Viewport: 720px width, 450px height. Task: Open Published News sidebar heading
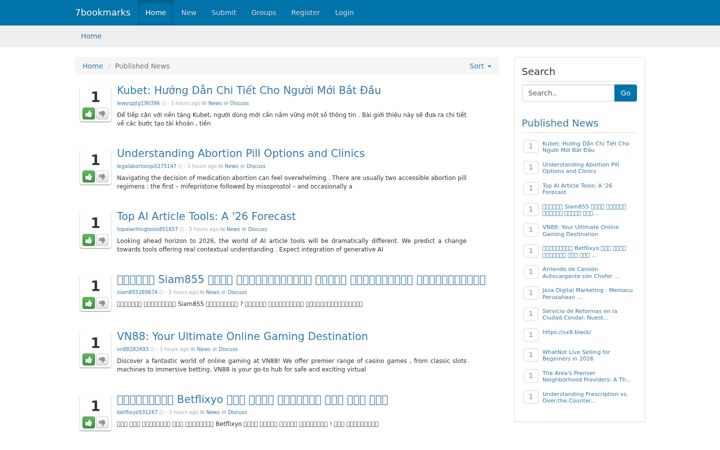click(x=560, y=123)
